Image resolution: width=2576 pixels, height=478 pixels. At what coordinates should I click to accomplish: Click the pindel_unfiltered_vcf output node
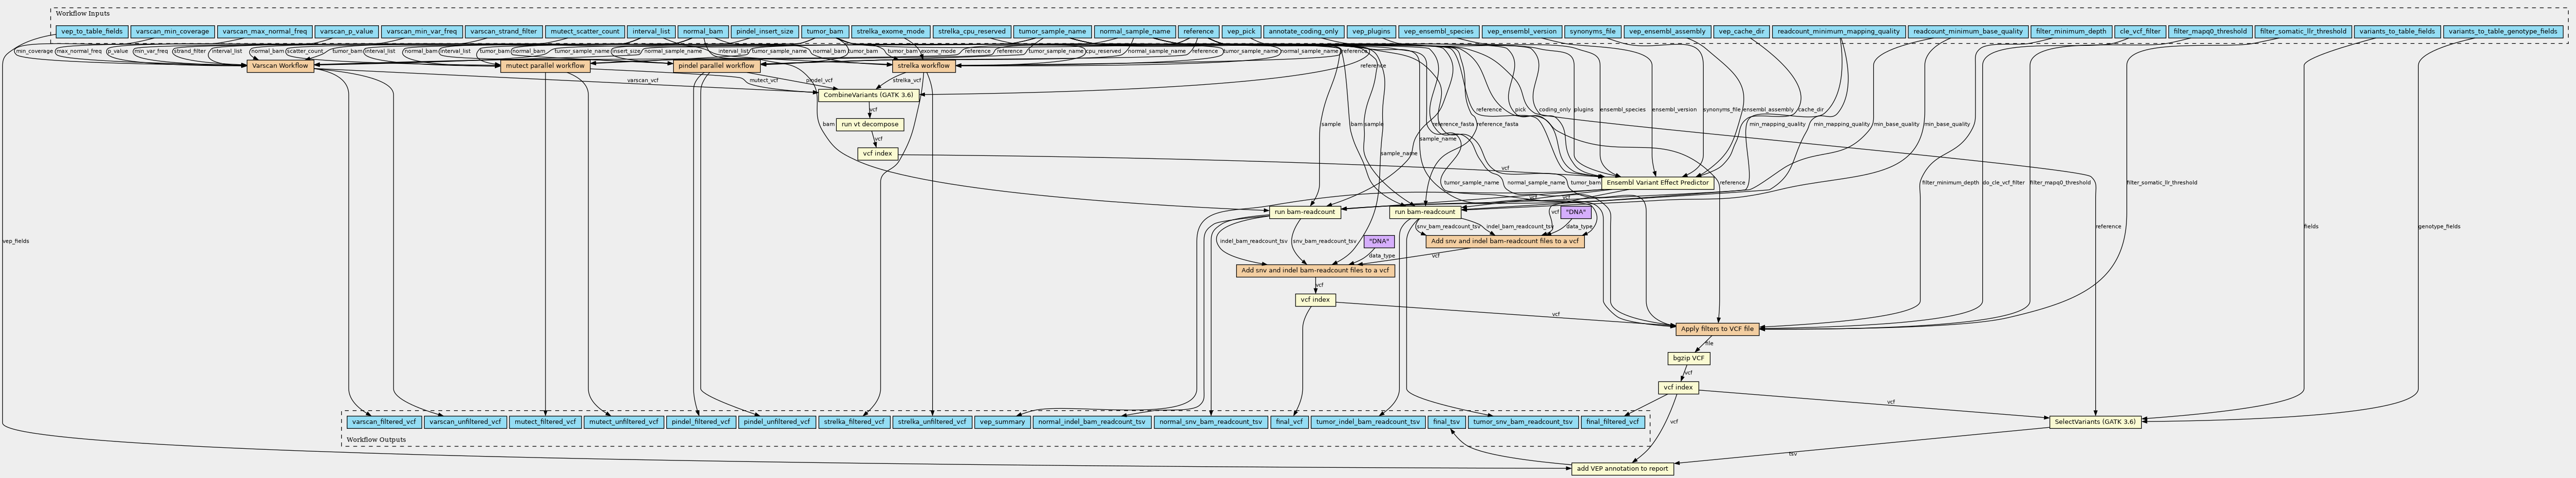tap(778, 422)
